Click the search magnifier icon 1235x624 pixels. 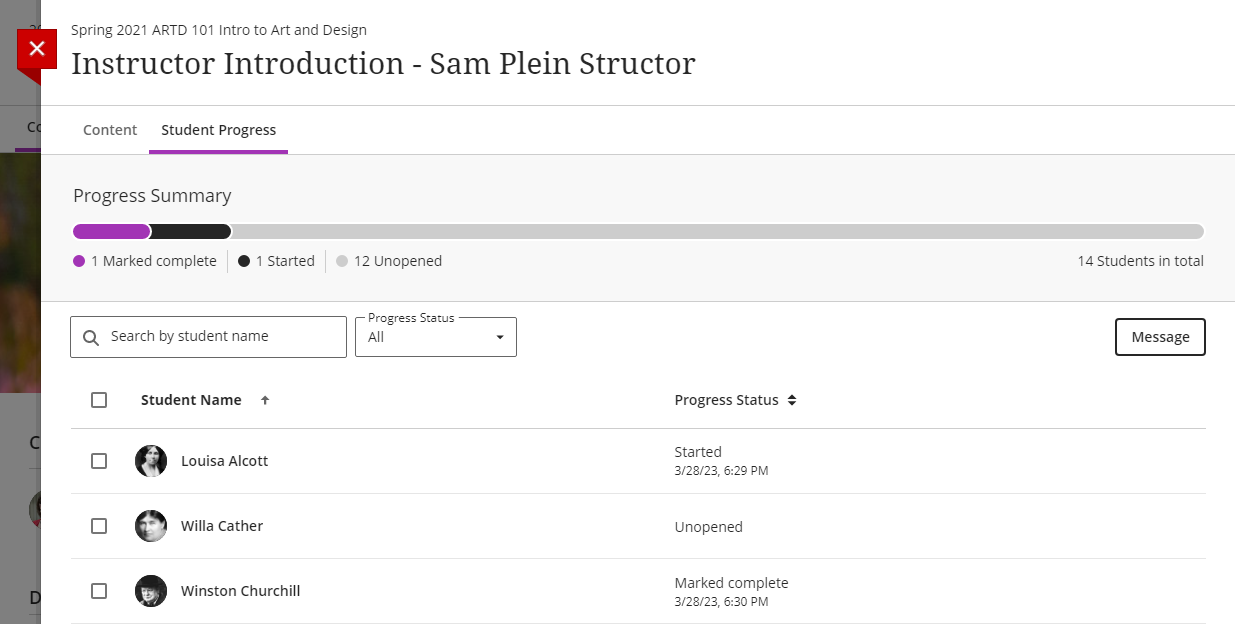(91, 338)
